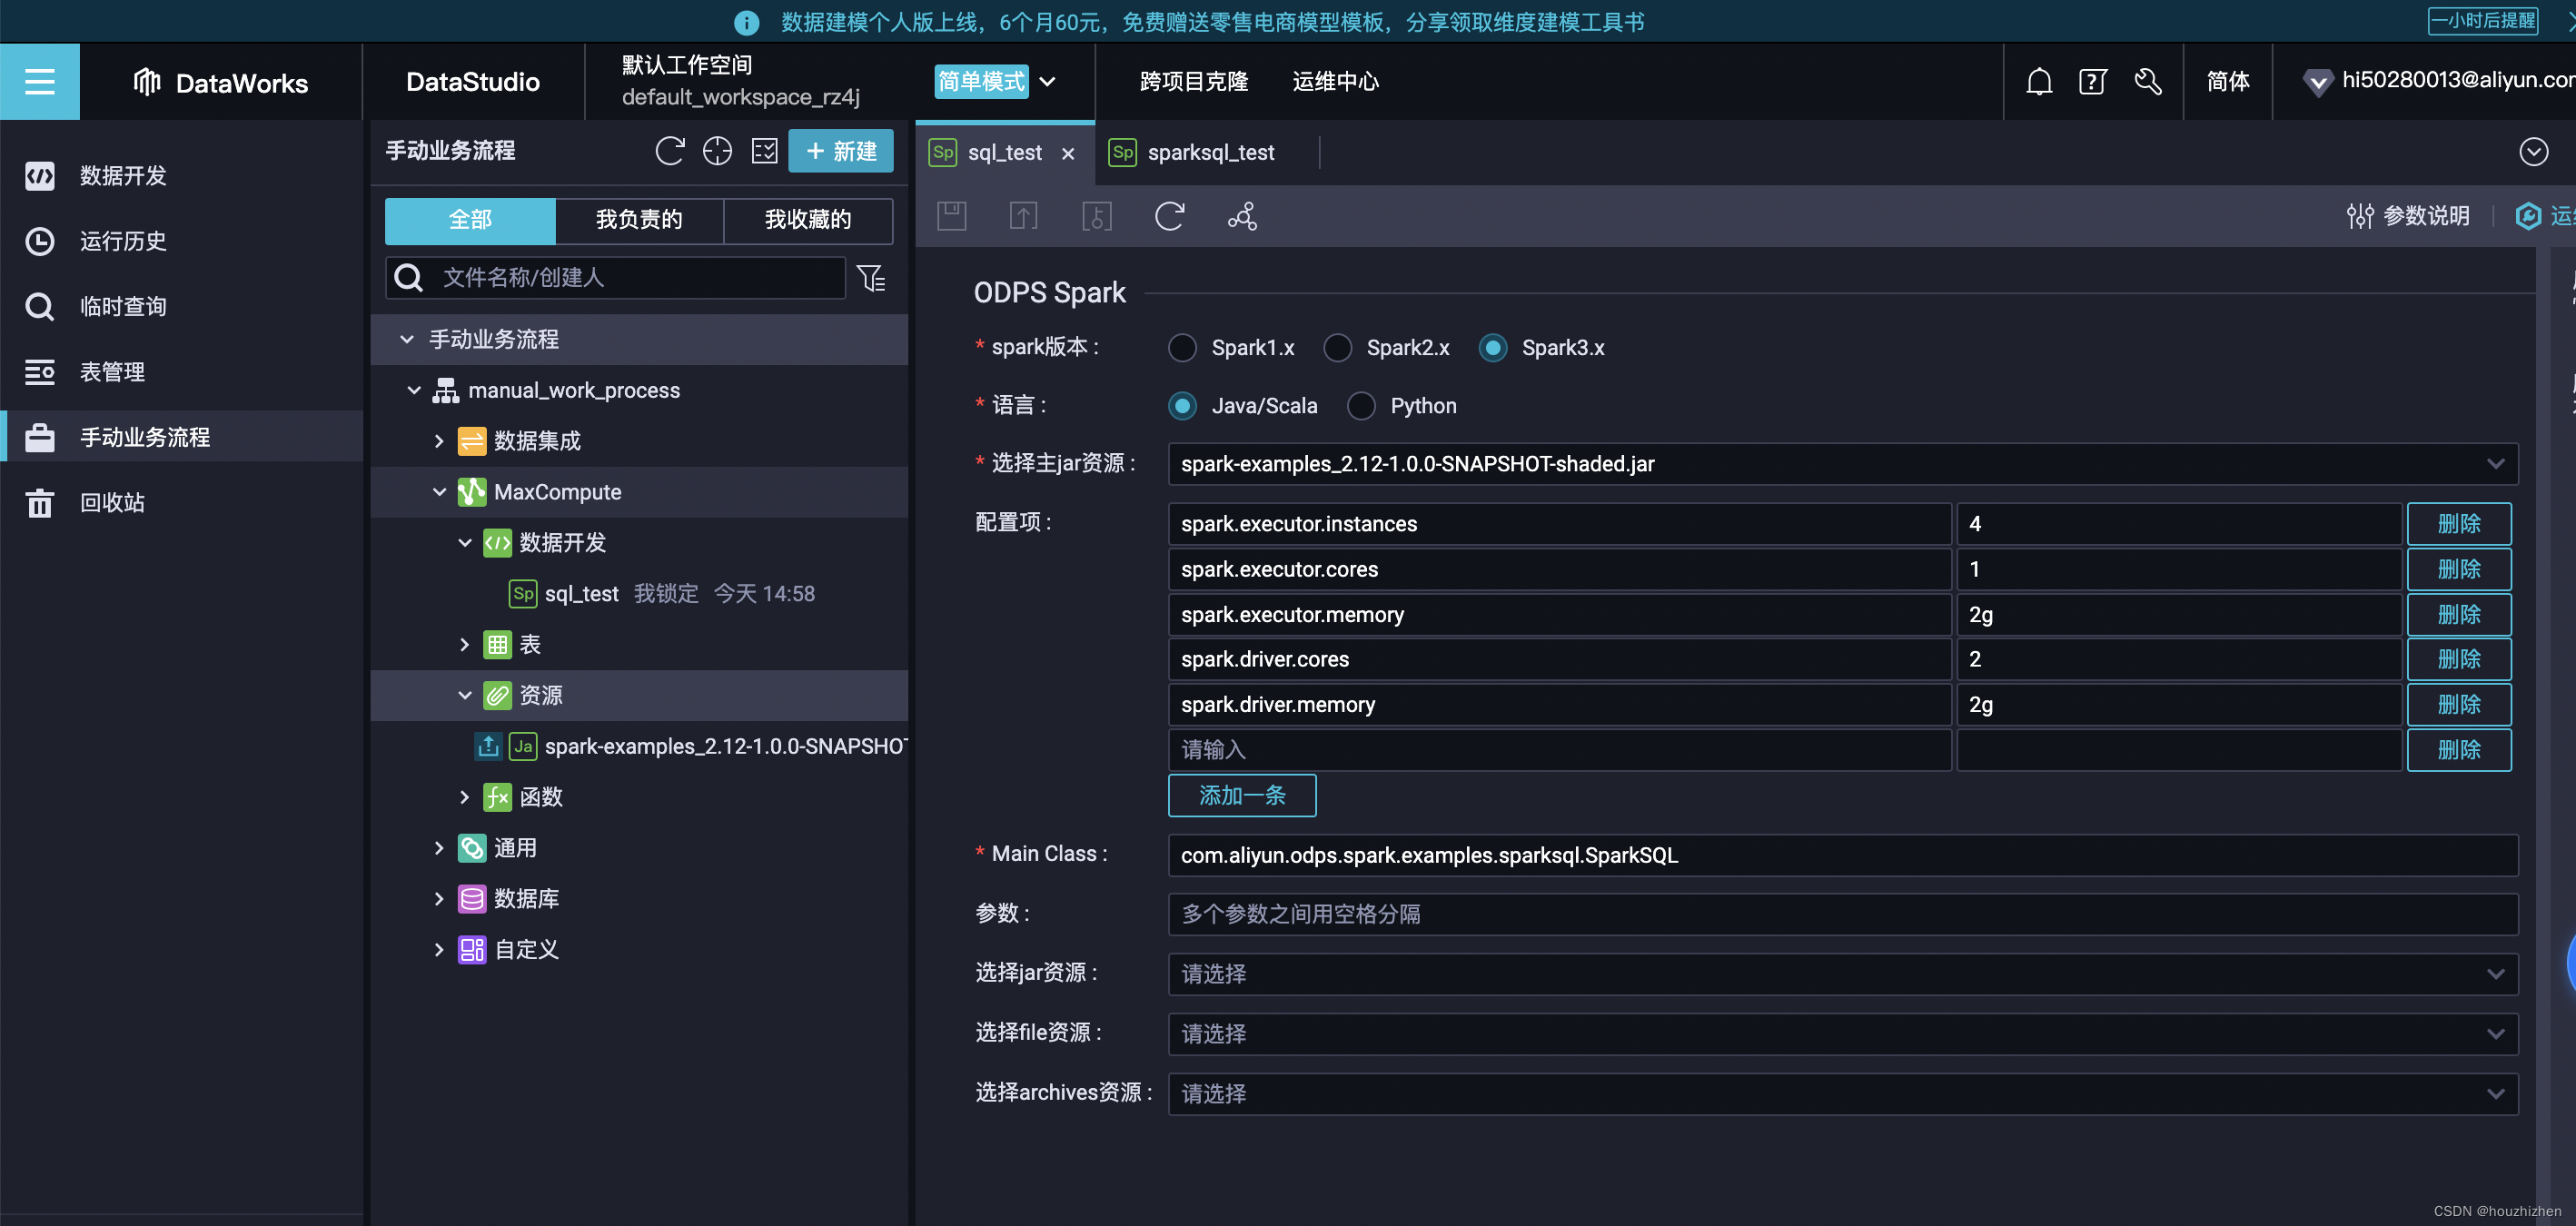
Task: Open 选择file资源 dropdown
Action: pos(1842,1034)
